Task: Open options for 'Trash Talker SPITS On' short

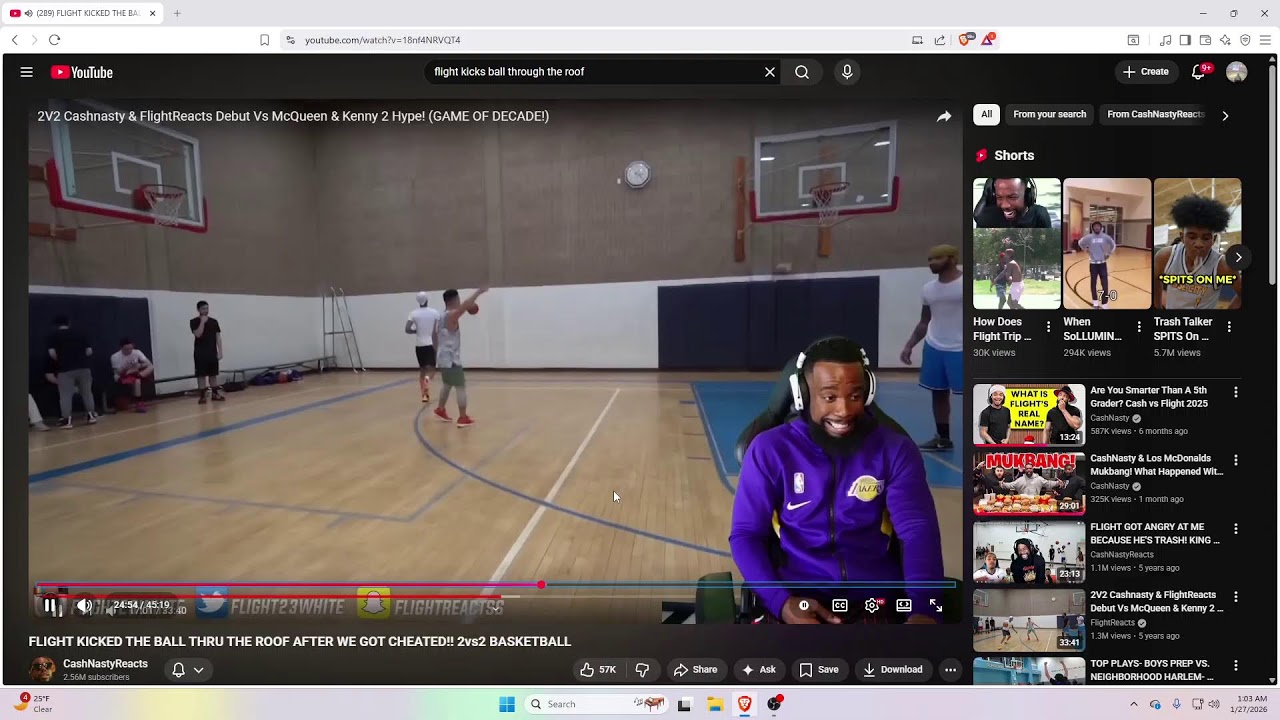Action: coord(1229,327)
